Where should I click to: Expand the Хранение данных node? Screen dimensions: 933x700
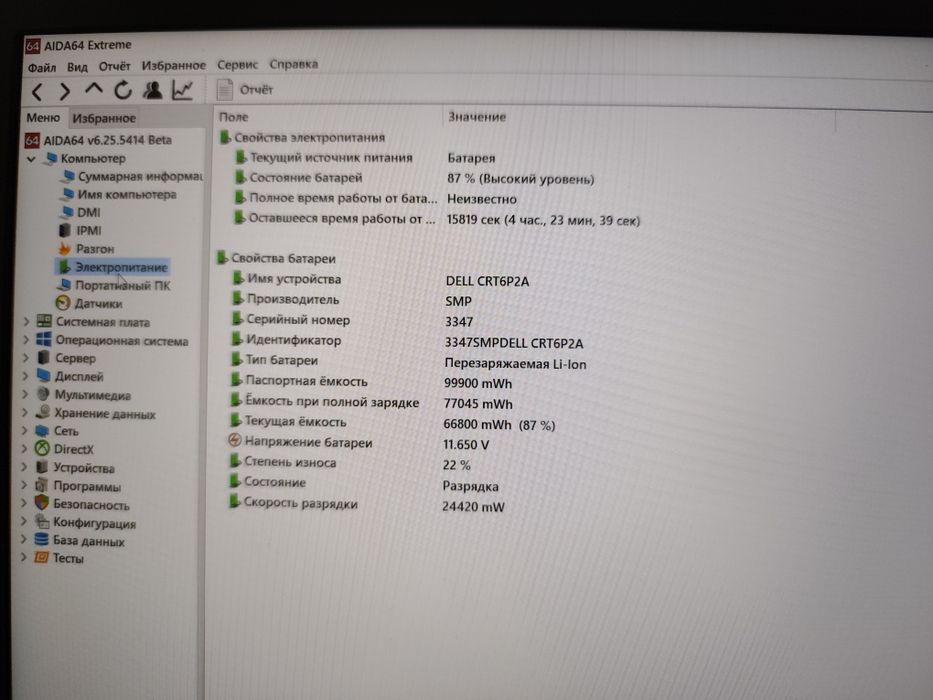[25, 412]
